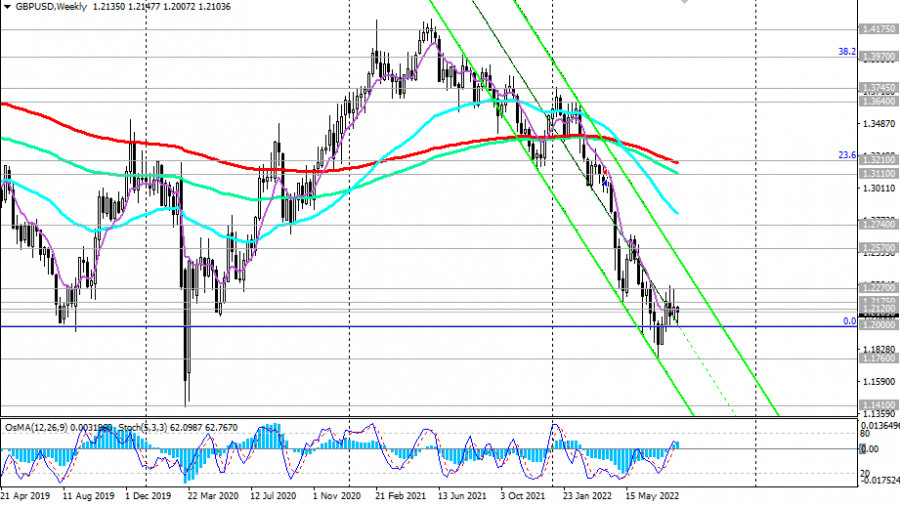Click the 1.20000 support level label

point(877,325)
